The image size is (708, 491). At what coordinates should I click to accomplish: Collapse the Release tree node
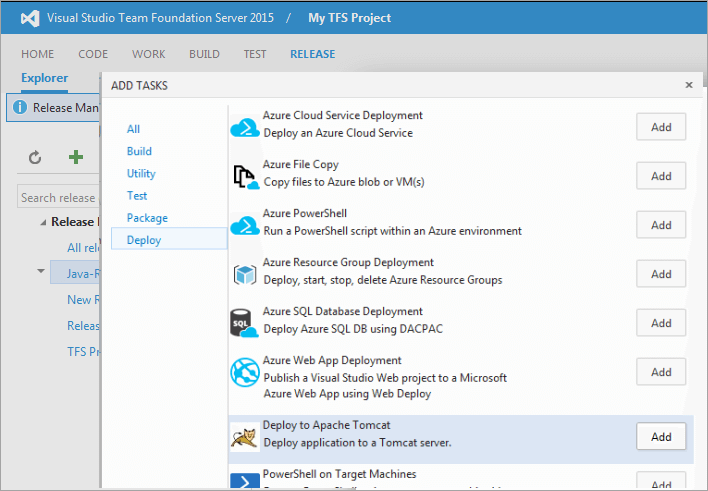[43, 223]
